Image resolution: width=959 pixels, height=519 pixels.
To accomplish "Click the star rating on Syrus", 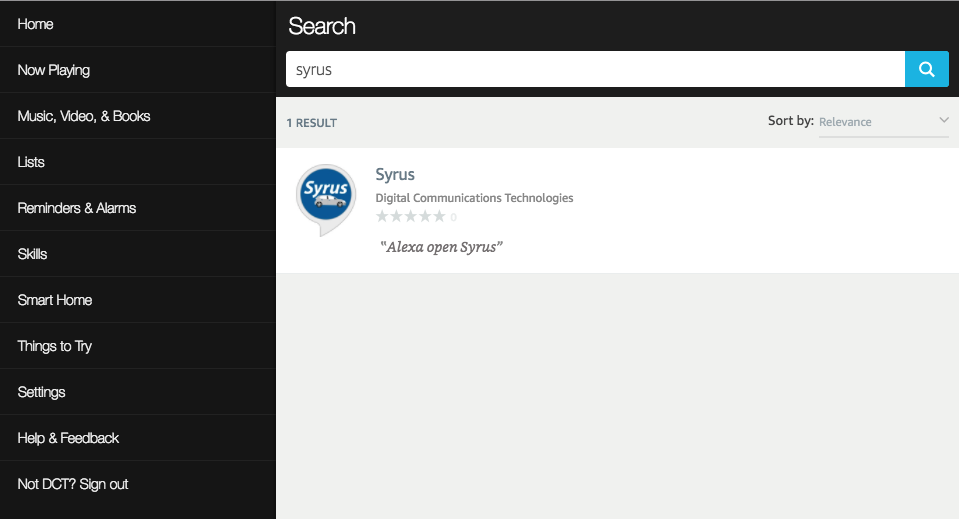I will point(411,216).
